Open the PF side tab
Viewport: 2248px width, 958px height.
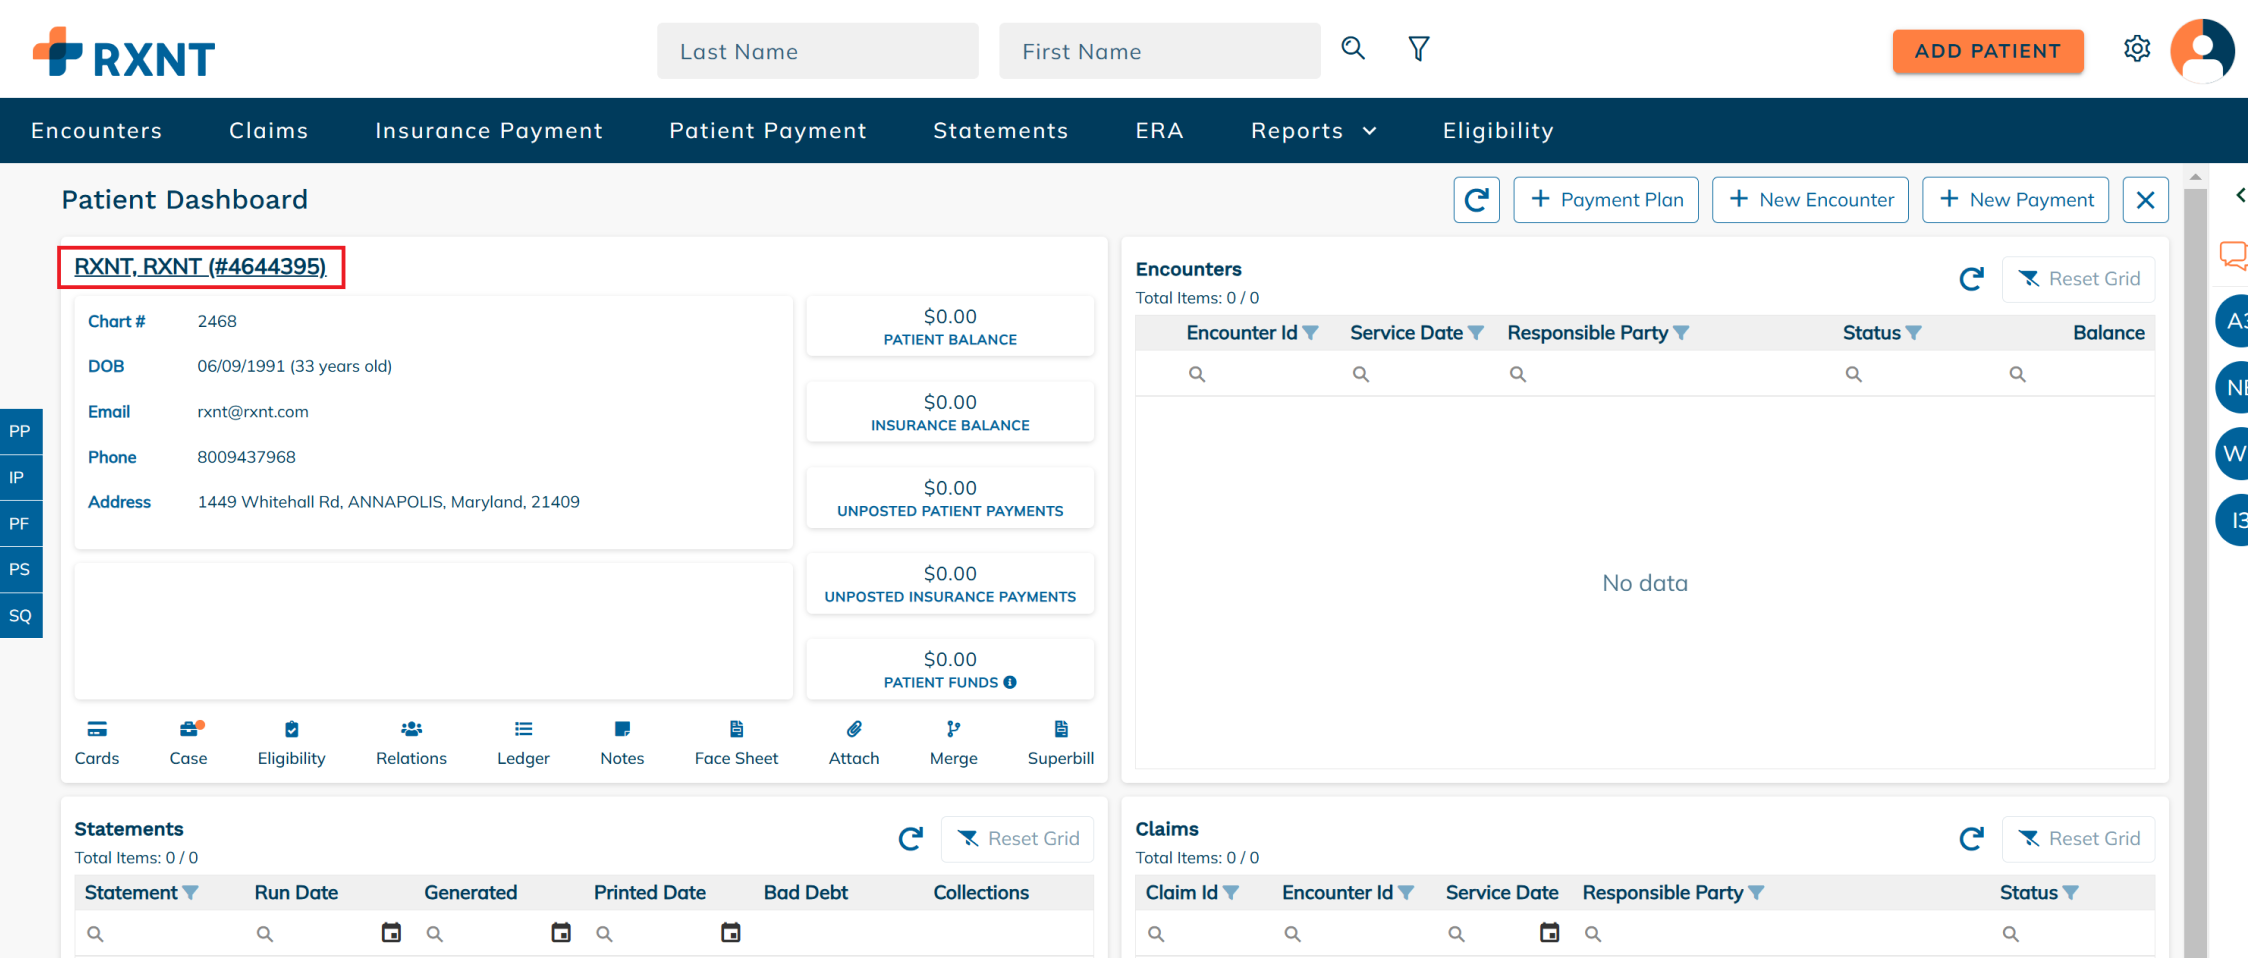point(21,524)
